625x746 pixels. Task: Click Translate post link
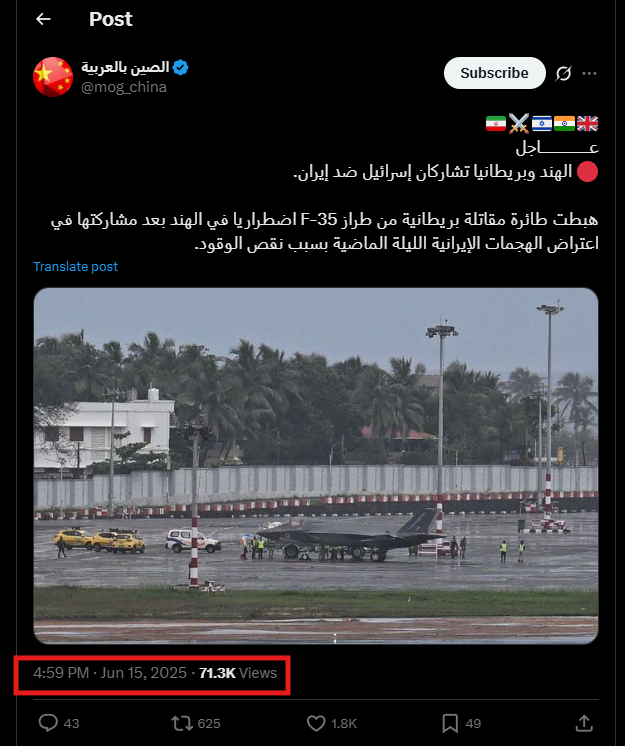point(75,266)
